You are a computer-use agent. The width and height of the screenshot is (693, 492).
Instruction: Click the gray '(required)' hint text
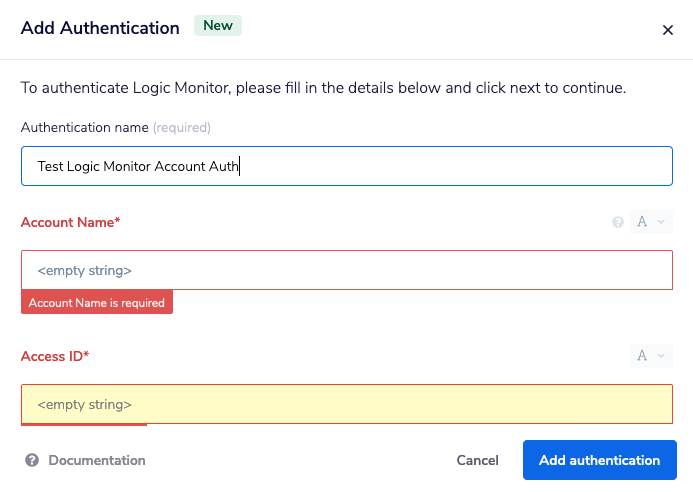pos(182,128)
